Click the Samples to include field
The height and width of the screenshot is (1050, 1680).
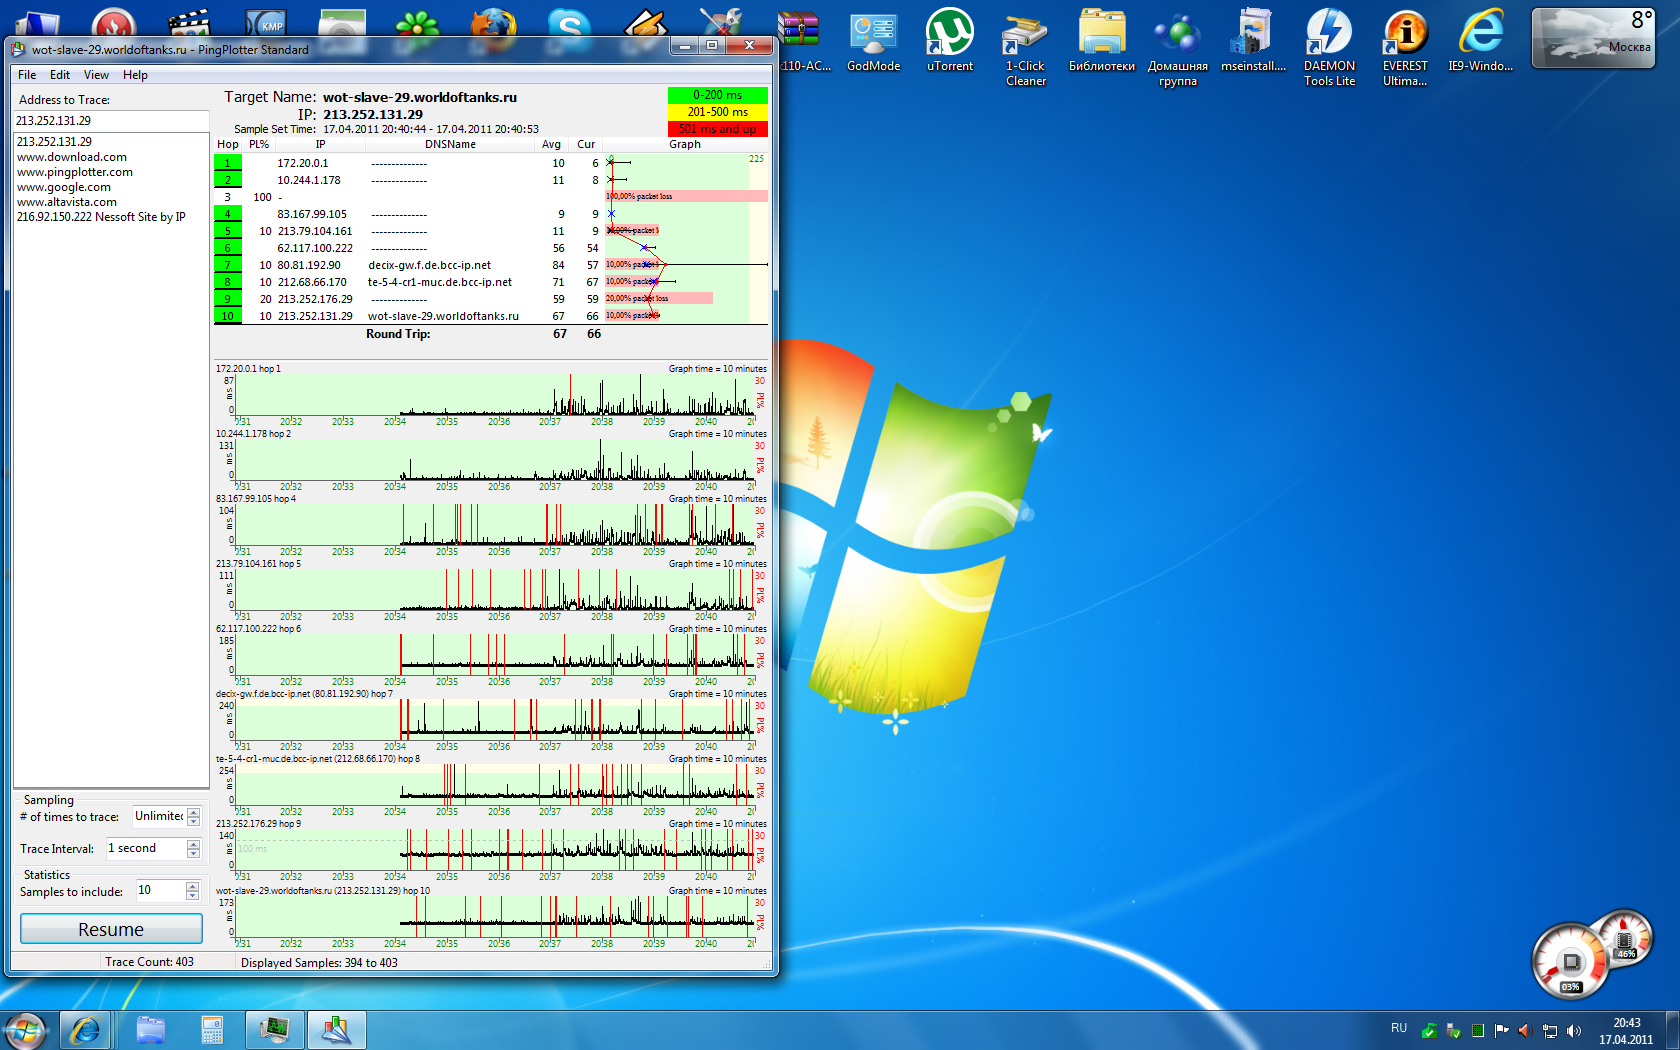(x=160, y=890)
